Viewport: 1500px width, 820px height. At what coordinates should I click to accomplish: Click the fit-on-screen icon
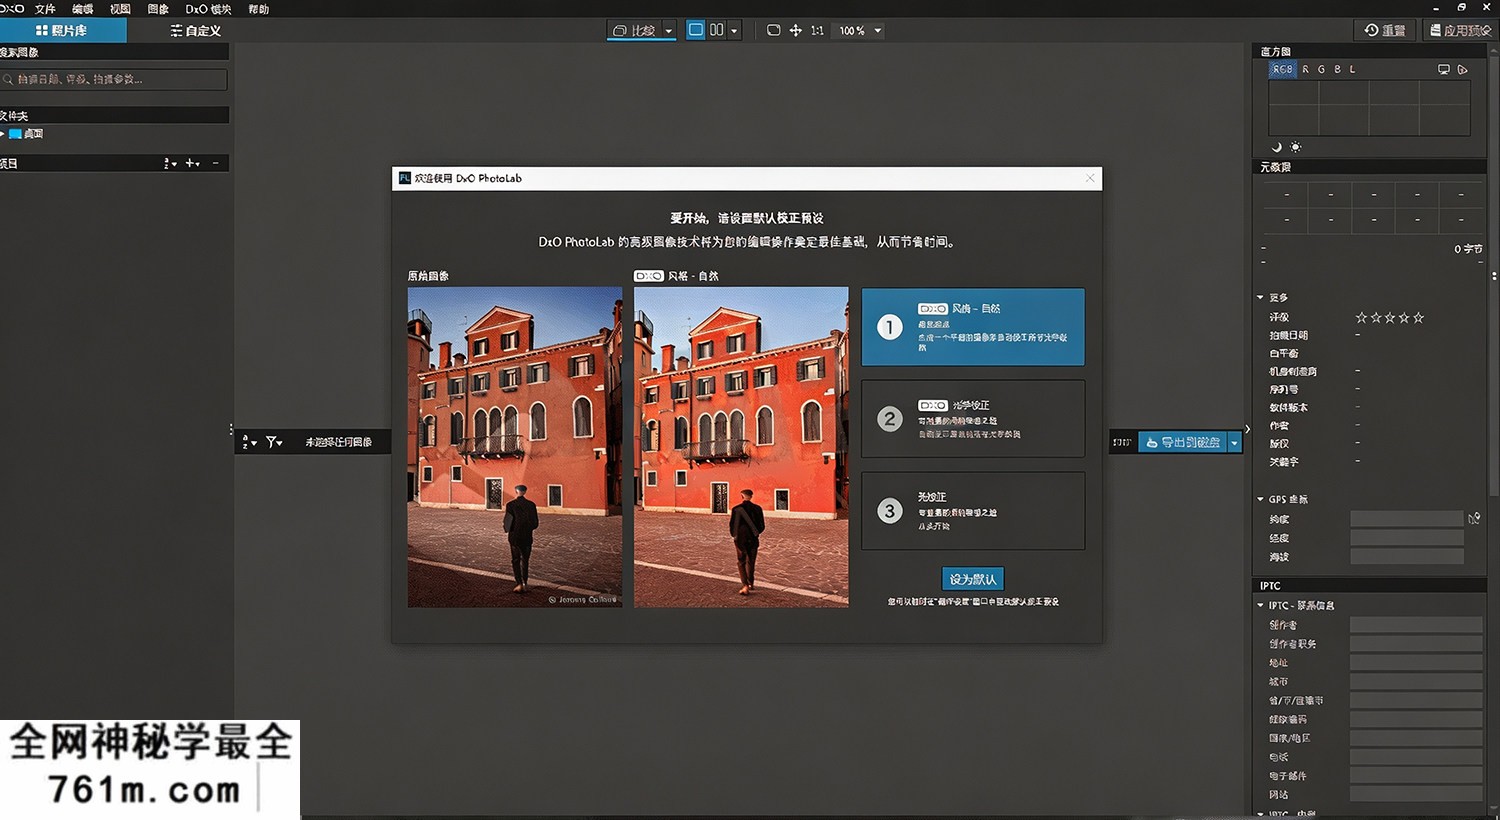click(773, 30)
